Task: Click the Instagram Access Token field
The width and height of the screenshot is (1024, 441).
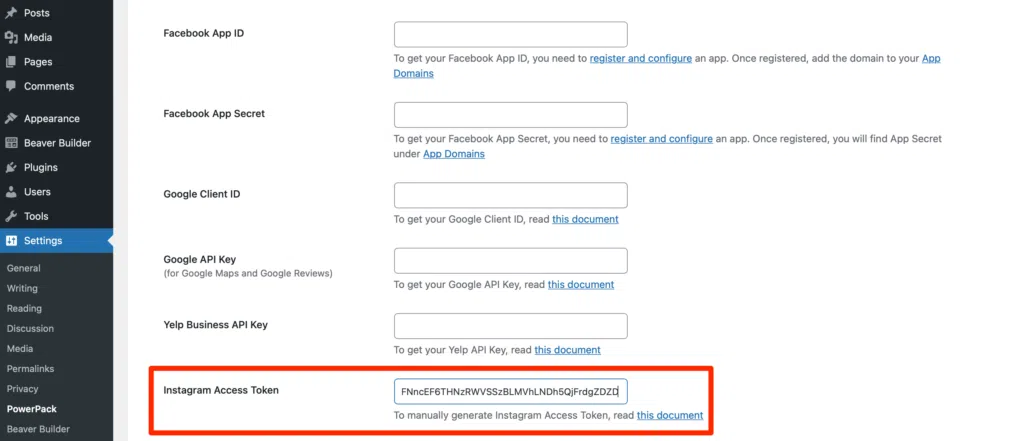Action: click(510, 391)
